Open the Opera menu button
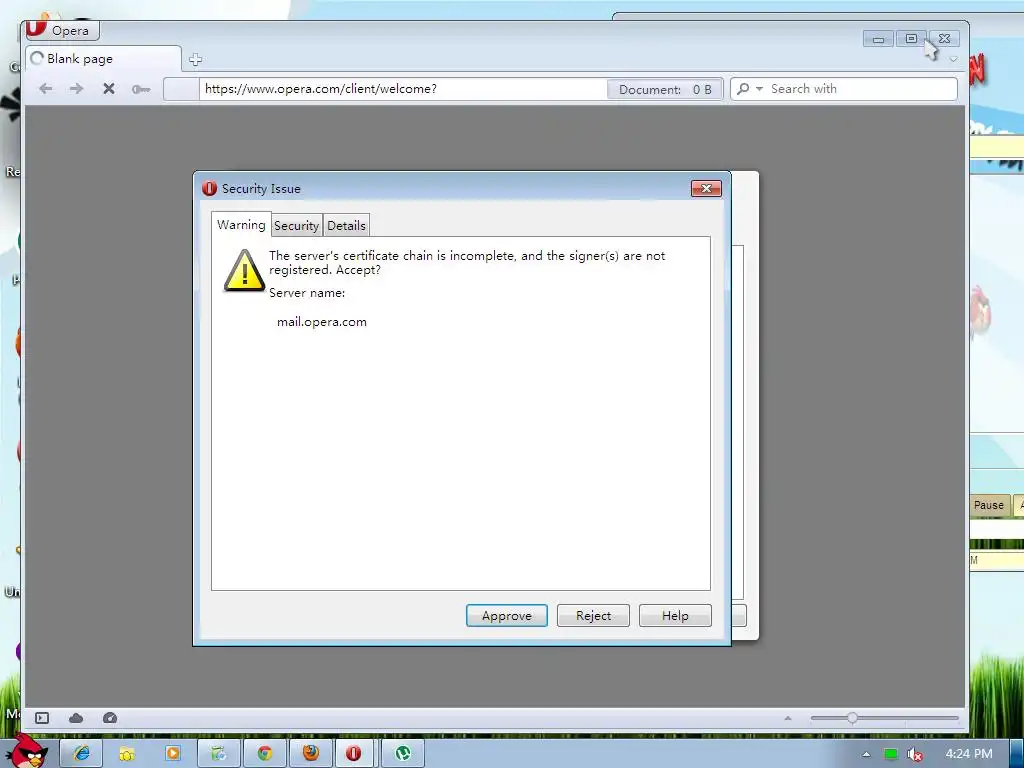Viewport: 1024px width, 768px height. (62, 30)
